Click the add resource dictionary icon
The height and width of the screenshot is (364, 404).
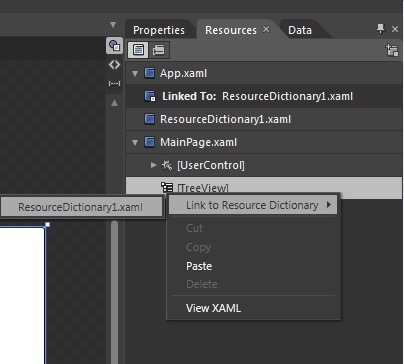[392, 50]
